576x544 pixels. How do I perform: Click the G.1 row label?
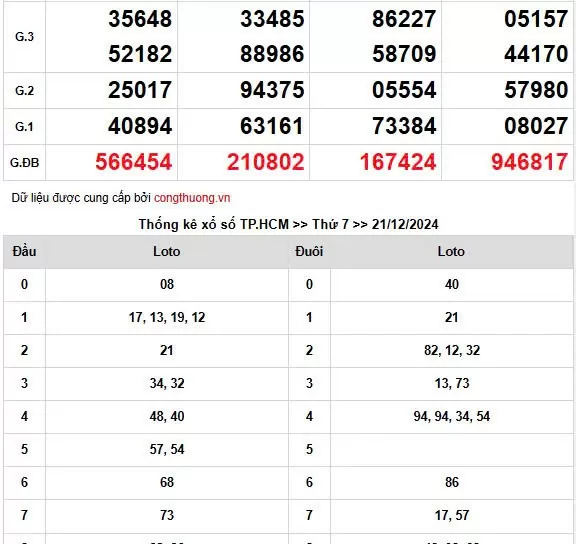tap(24, 127)
